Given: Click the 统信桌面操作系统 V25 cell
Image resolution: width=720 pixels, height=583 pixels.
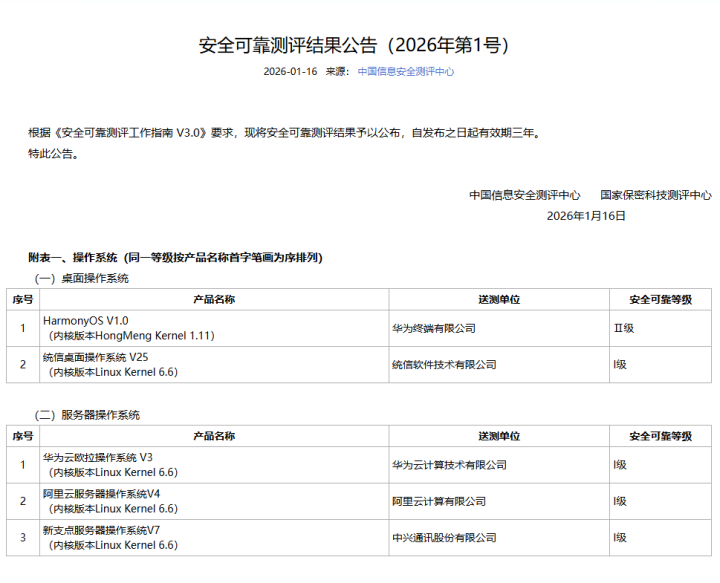Looking at the screenshot, I should tap(214, 364).
